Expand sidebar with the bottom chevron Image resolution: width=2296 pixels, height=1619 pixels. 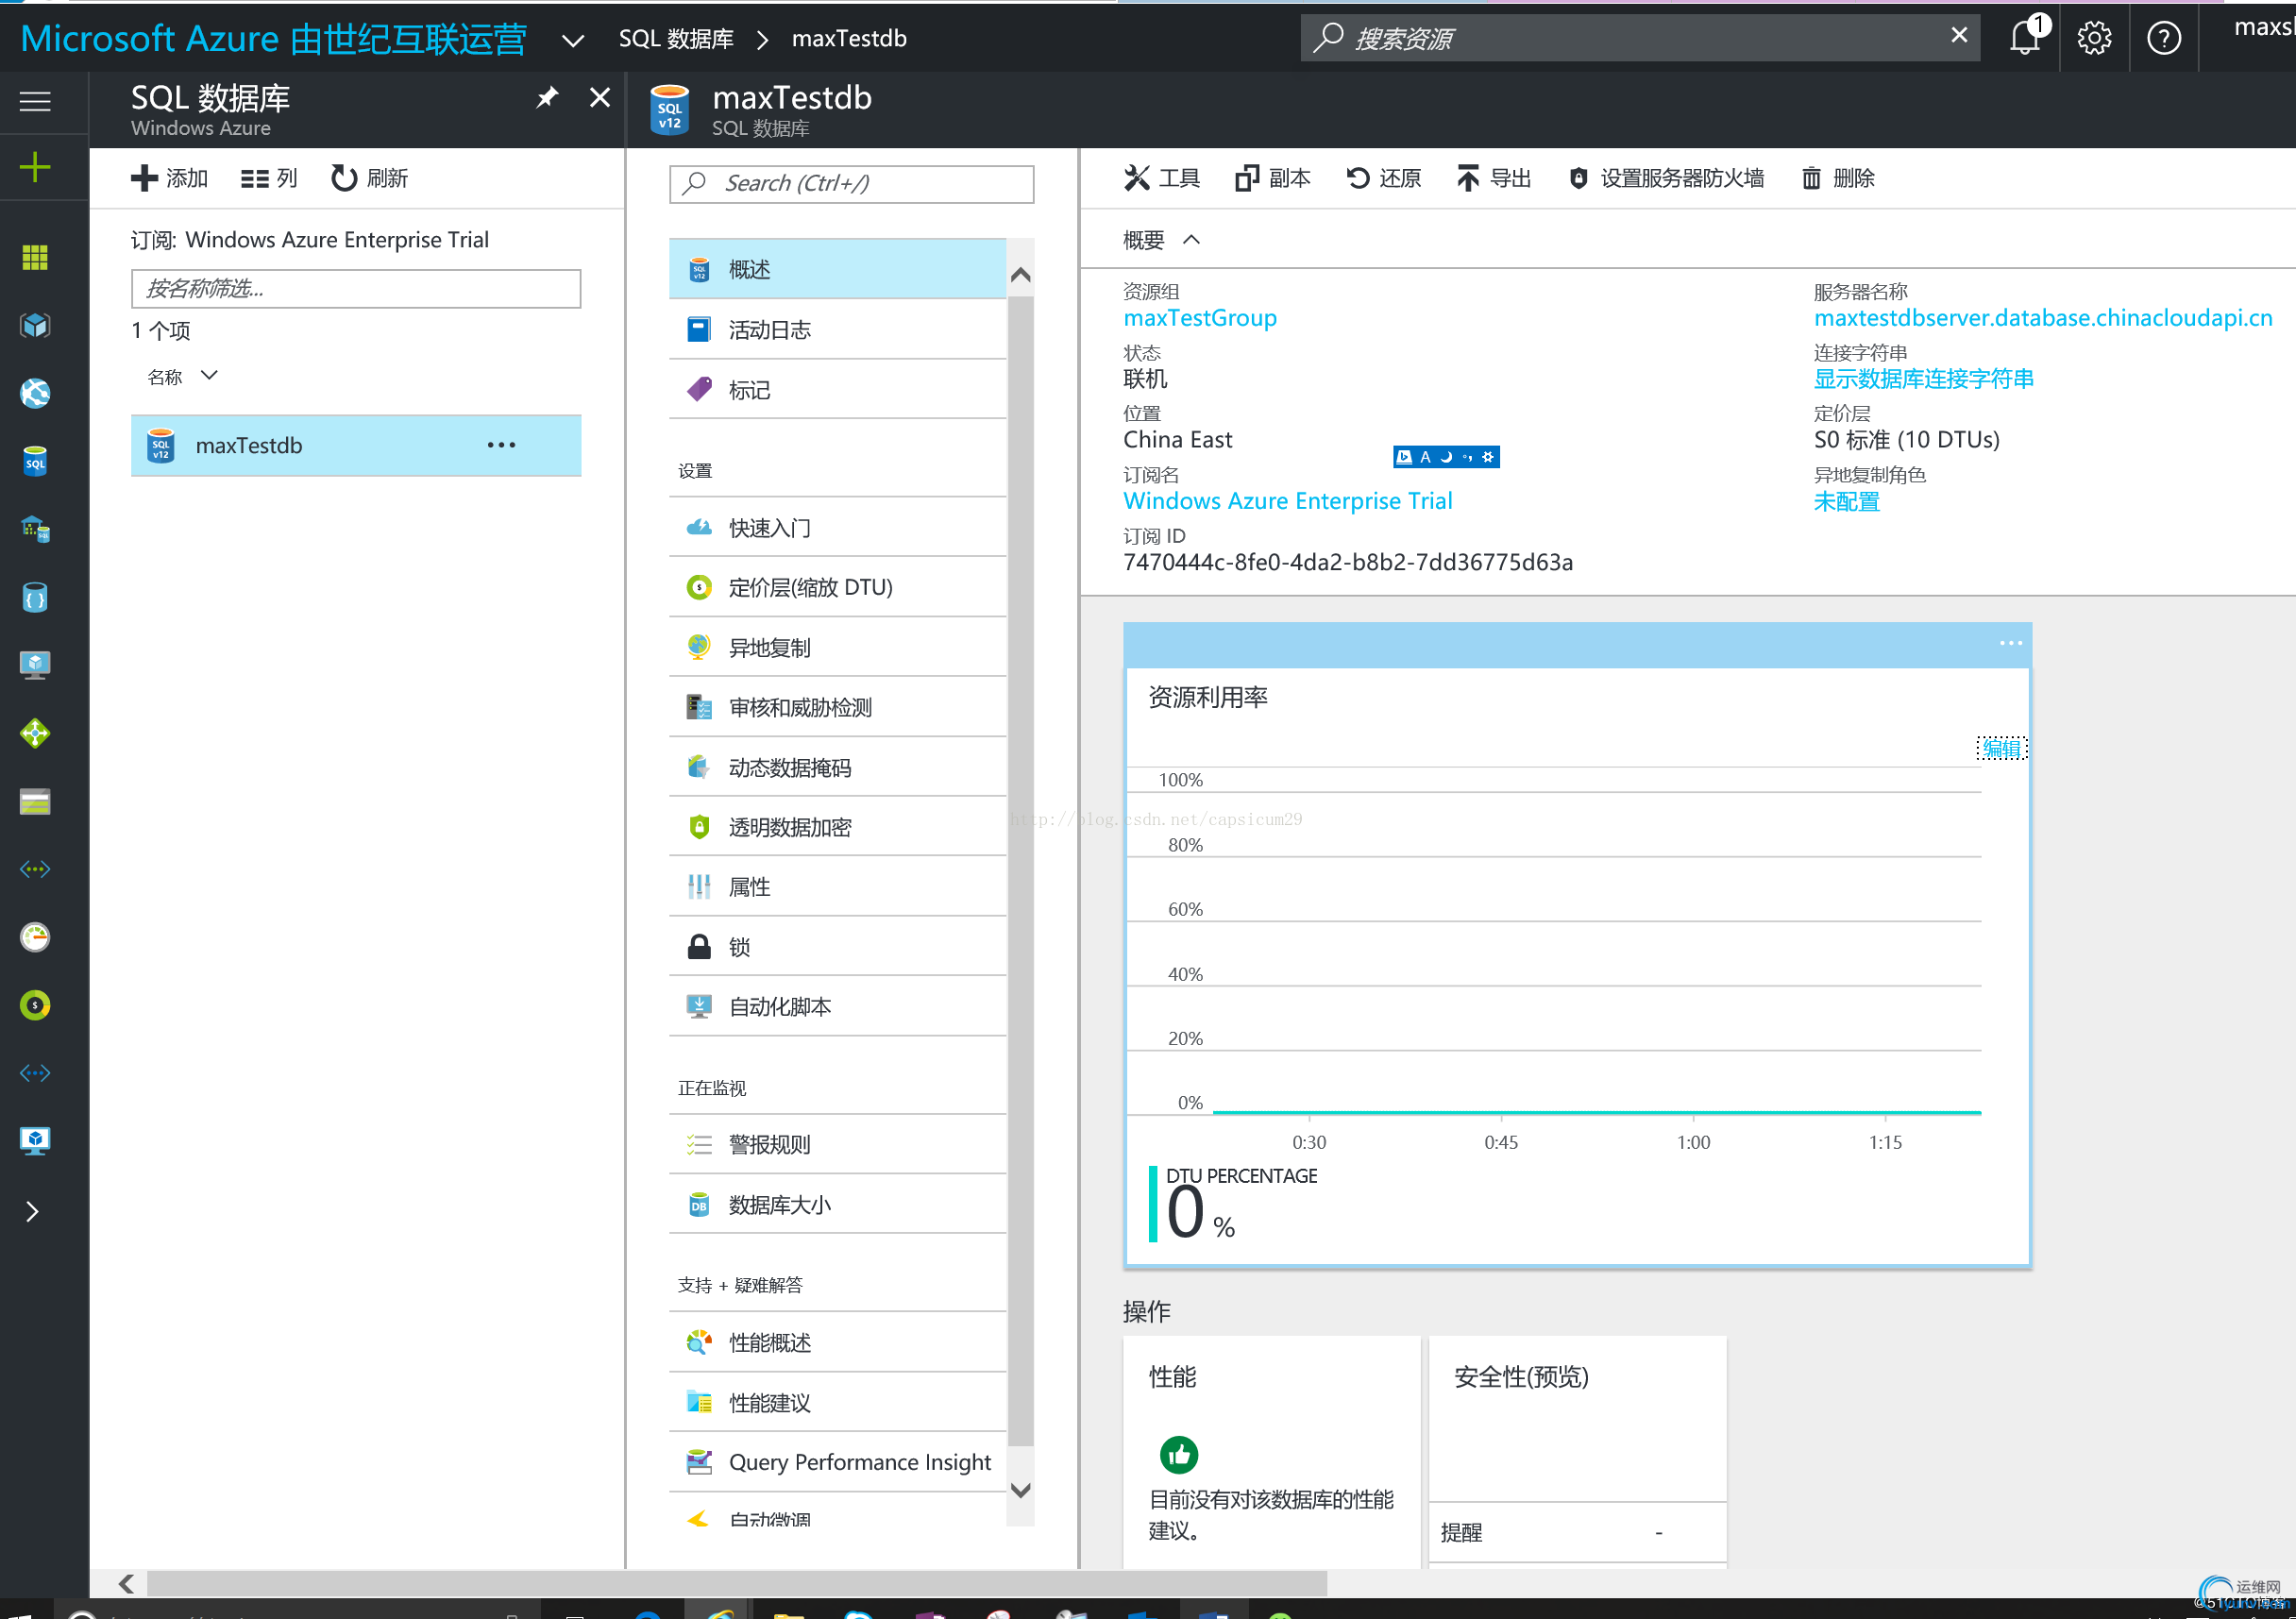(x=33, y=1211)
